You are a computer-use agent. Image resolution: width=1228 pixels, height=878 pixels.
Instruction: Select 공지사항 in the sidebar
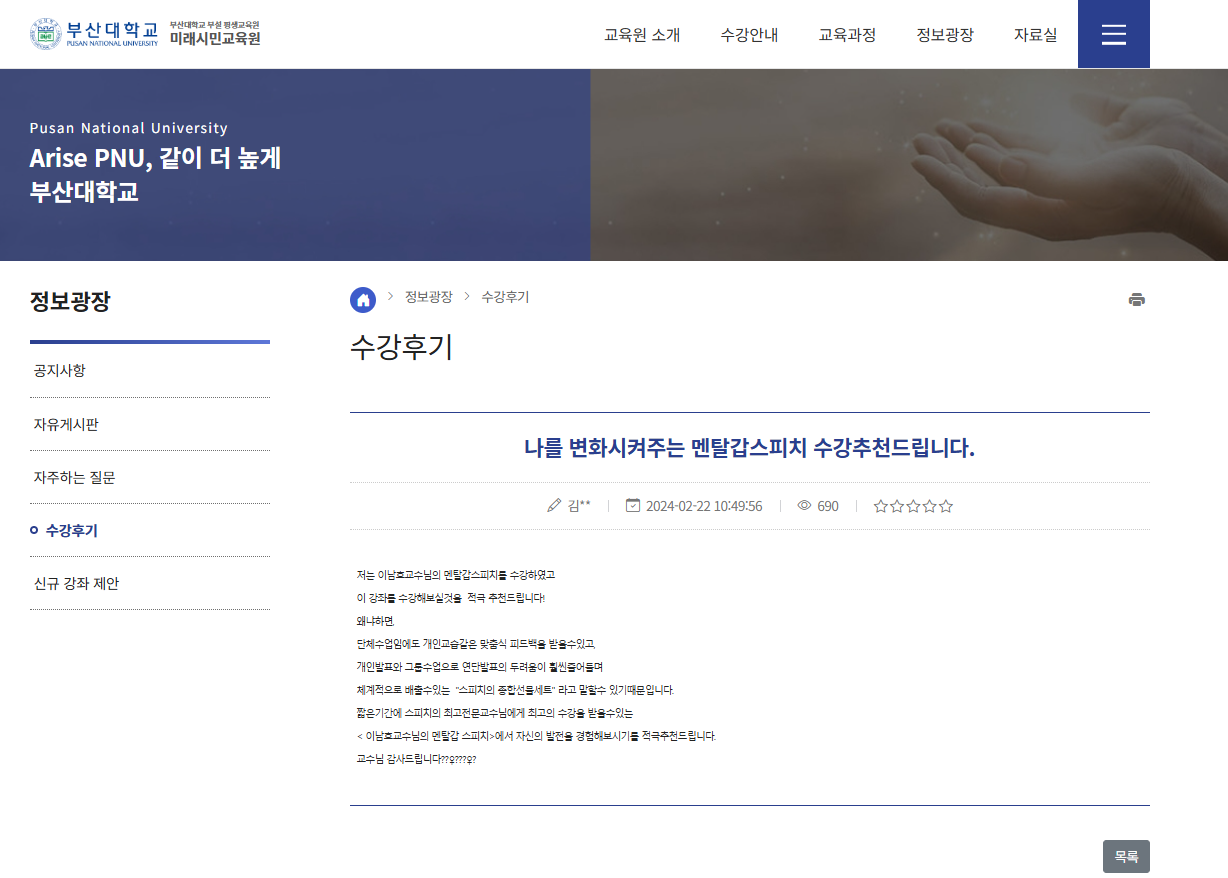tap(60, 371)
